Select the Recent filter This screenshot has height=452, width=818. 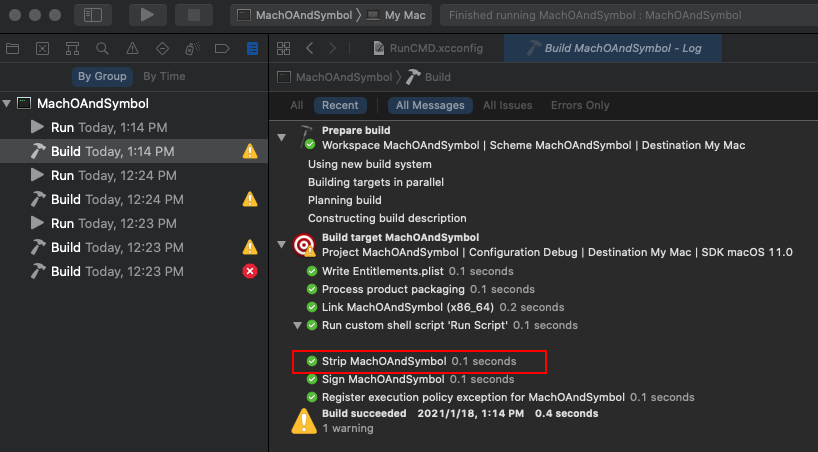[340, 105]
